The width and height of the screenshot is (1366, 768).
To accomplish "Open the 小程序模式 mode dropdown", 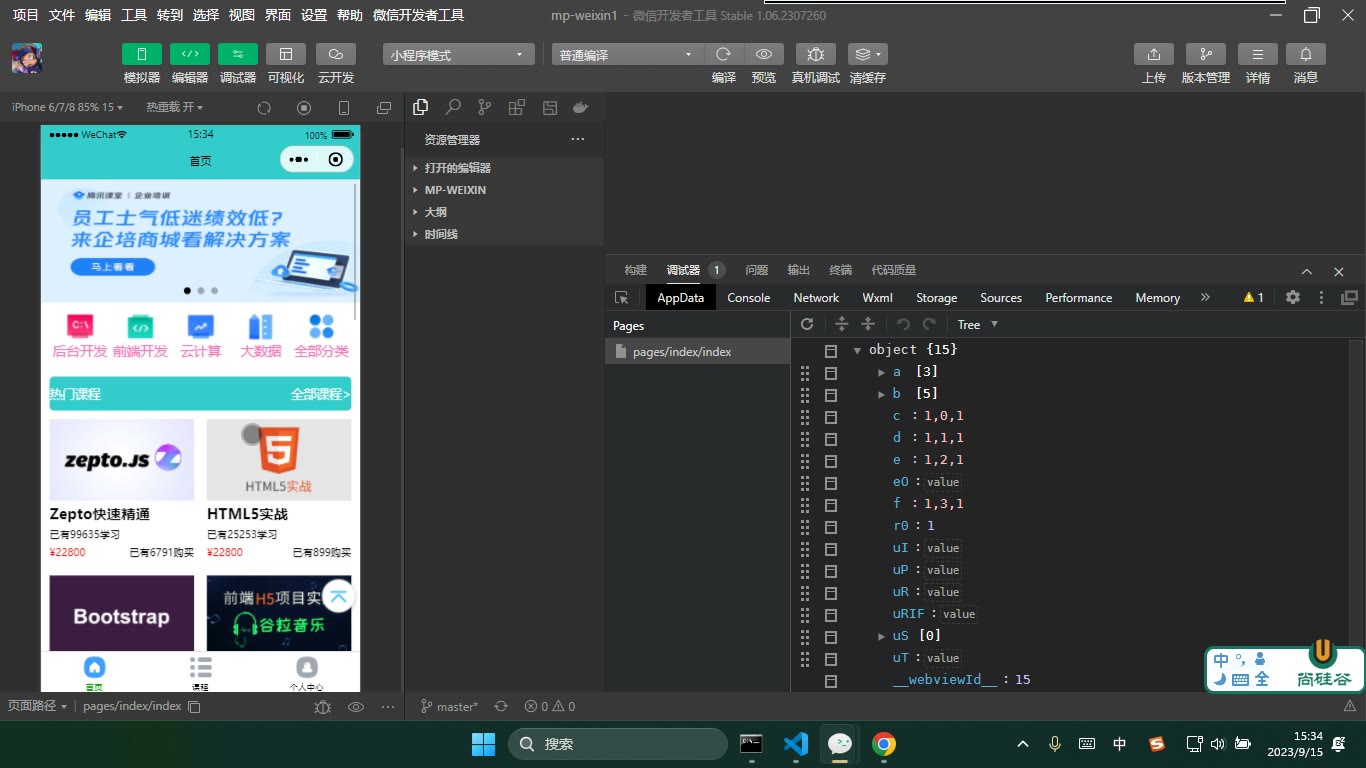I will [x=458, y=55].
